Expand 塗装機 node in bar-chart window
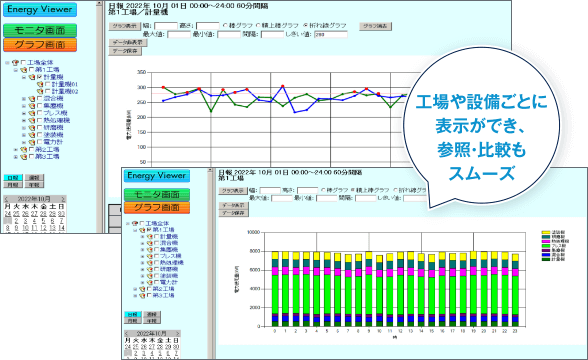The width and height of the screenshot is (588, 360). tap(142, 276)
